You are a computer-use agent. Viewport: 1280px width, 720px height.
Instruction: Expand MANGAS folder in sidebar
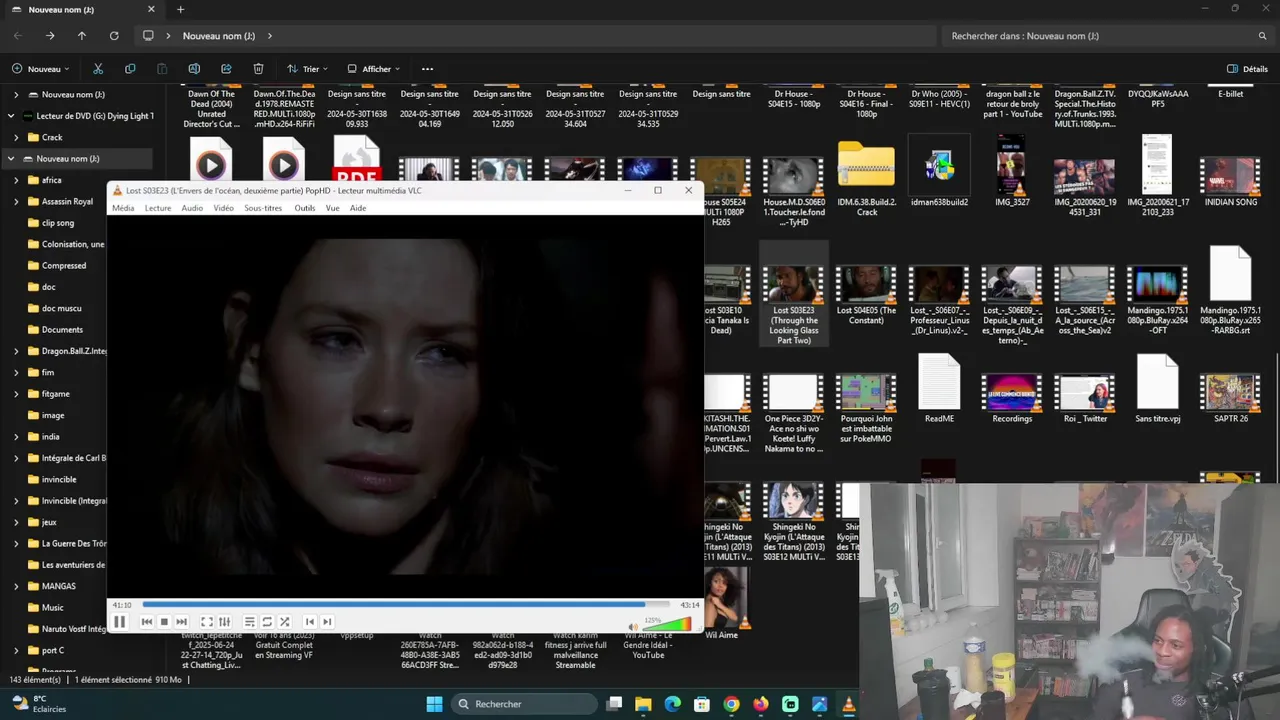16,586
